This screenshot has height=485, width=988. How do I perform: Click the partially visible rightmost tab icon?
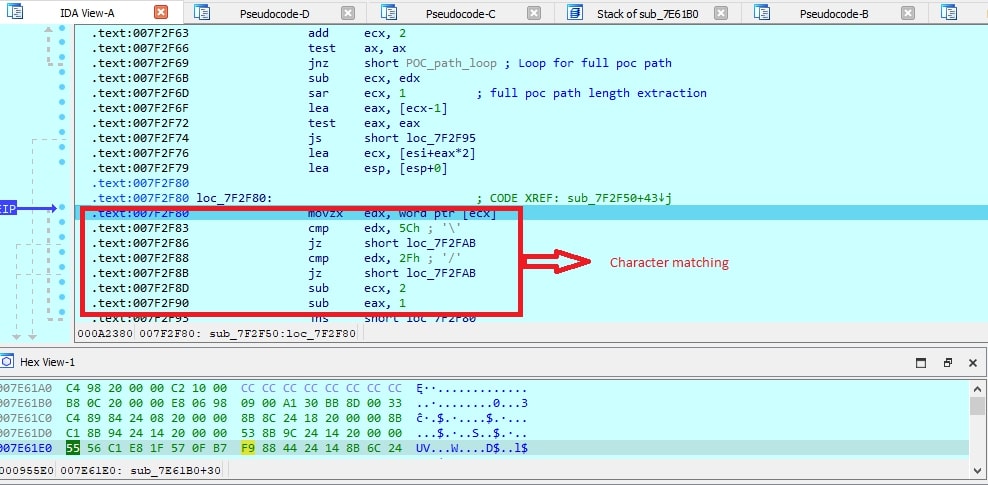coord(948,11)
